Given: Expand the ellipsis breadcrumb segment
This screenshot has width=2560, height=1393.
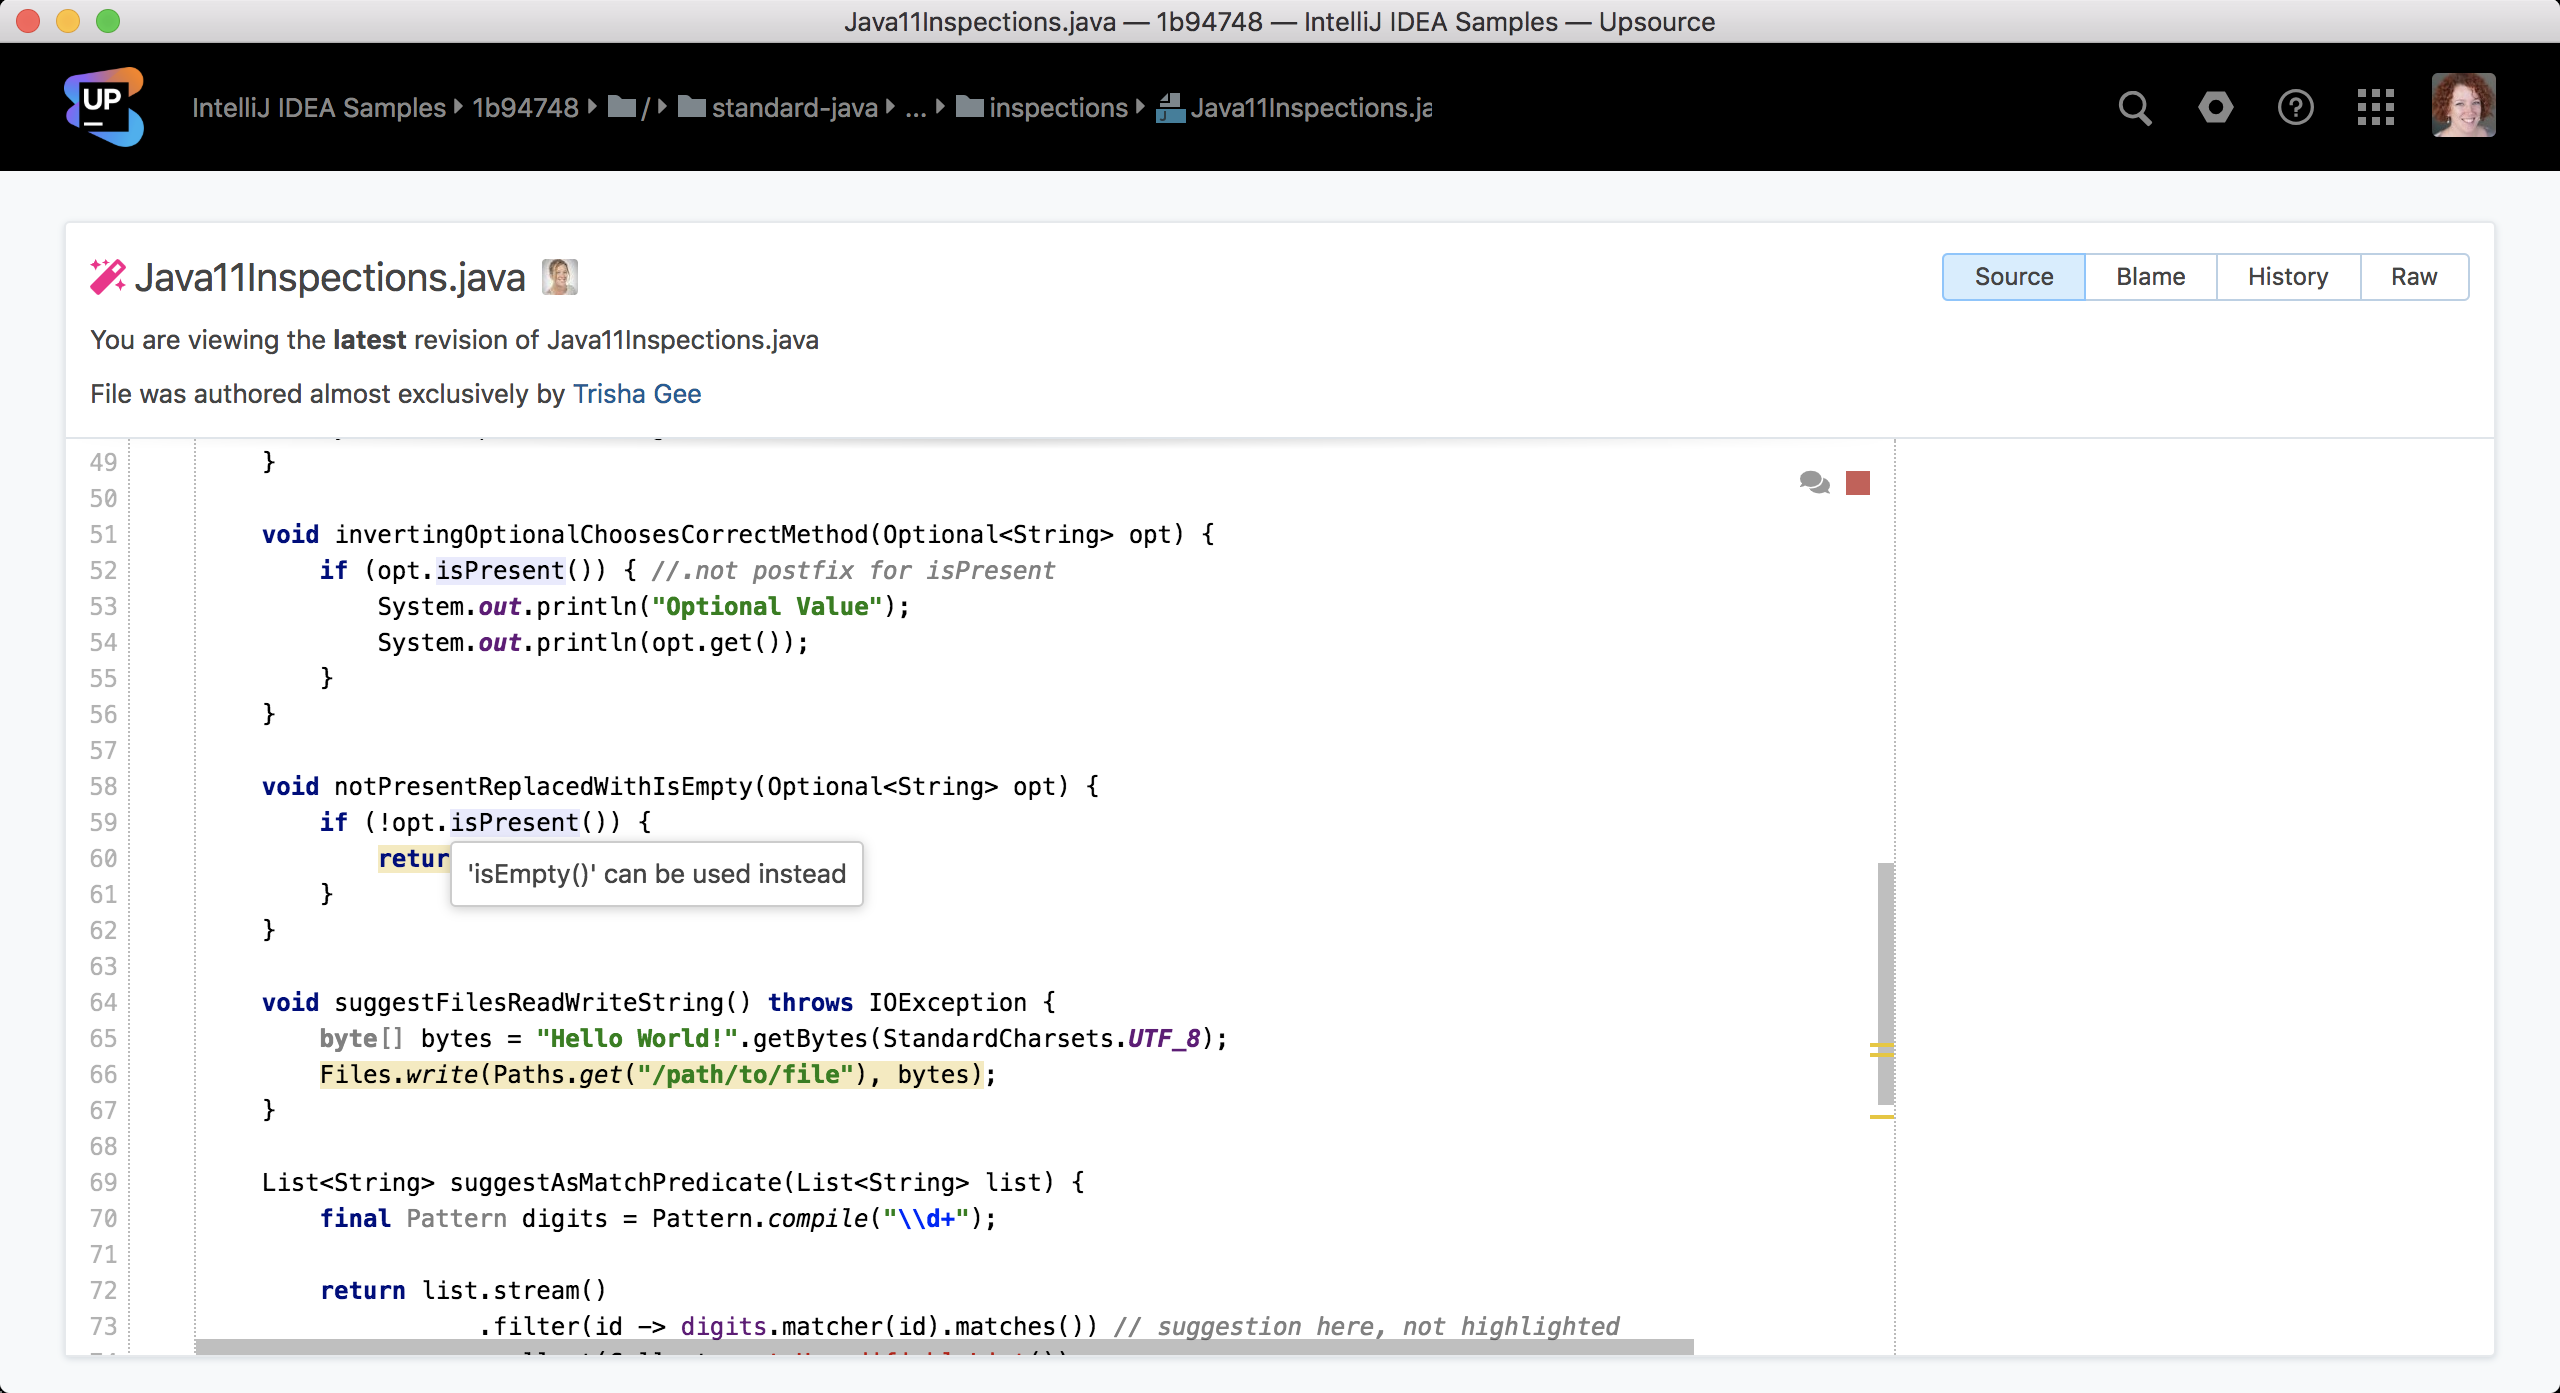Looking at the screenshot, I should [x=915, y=107].
